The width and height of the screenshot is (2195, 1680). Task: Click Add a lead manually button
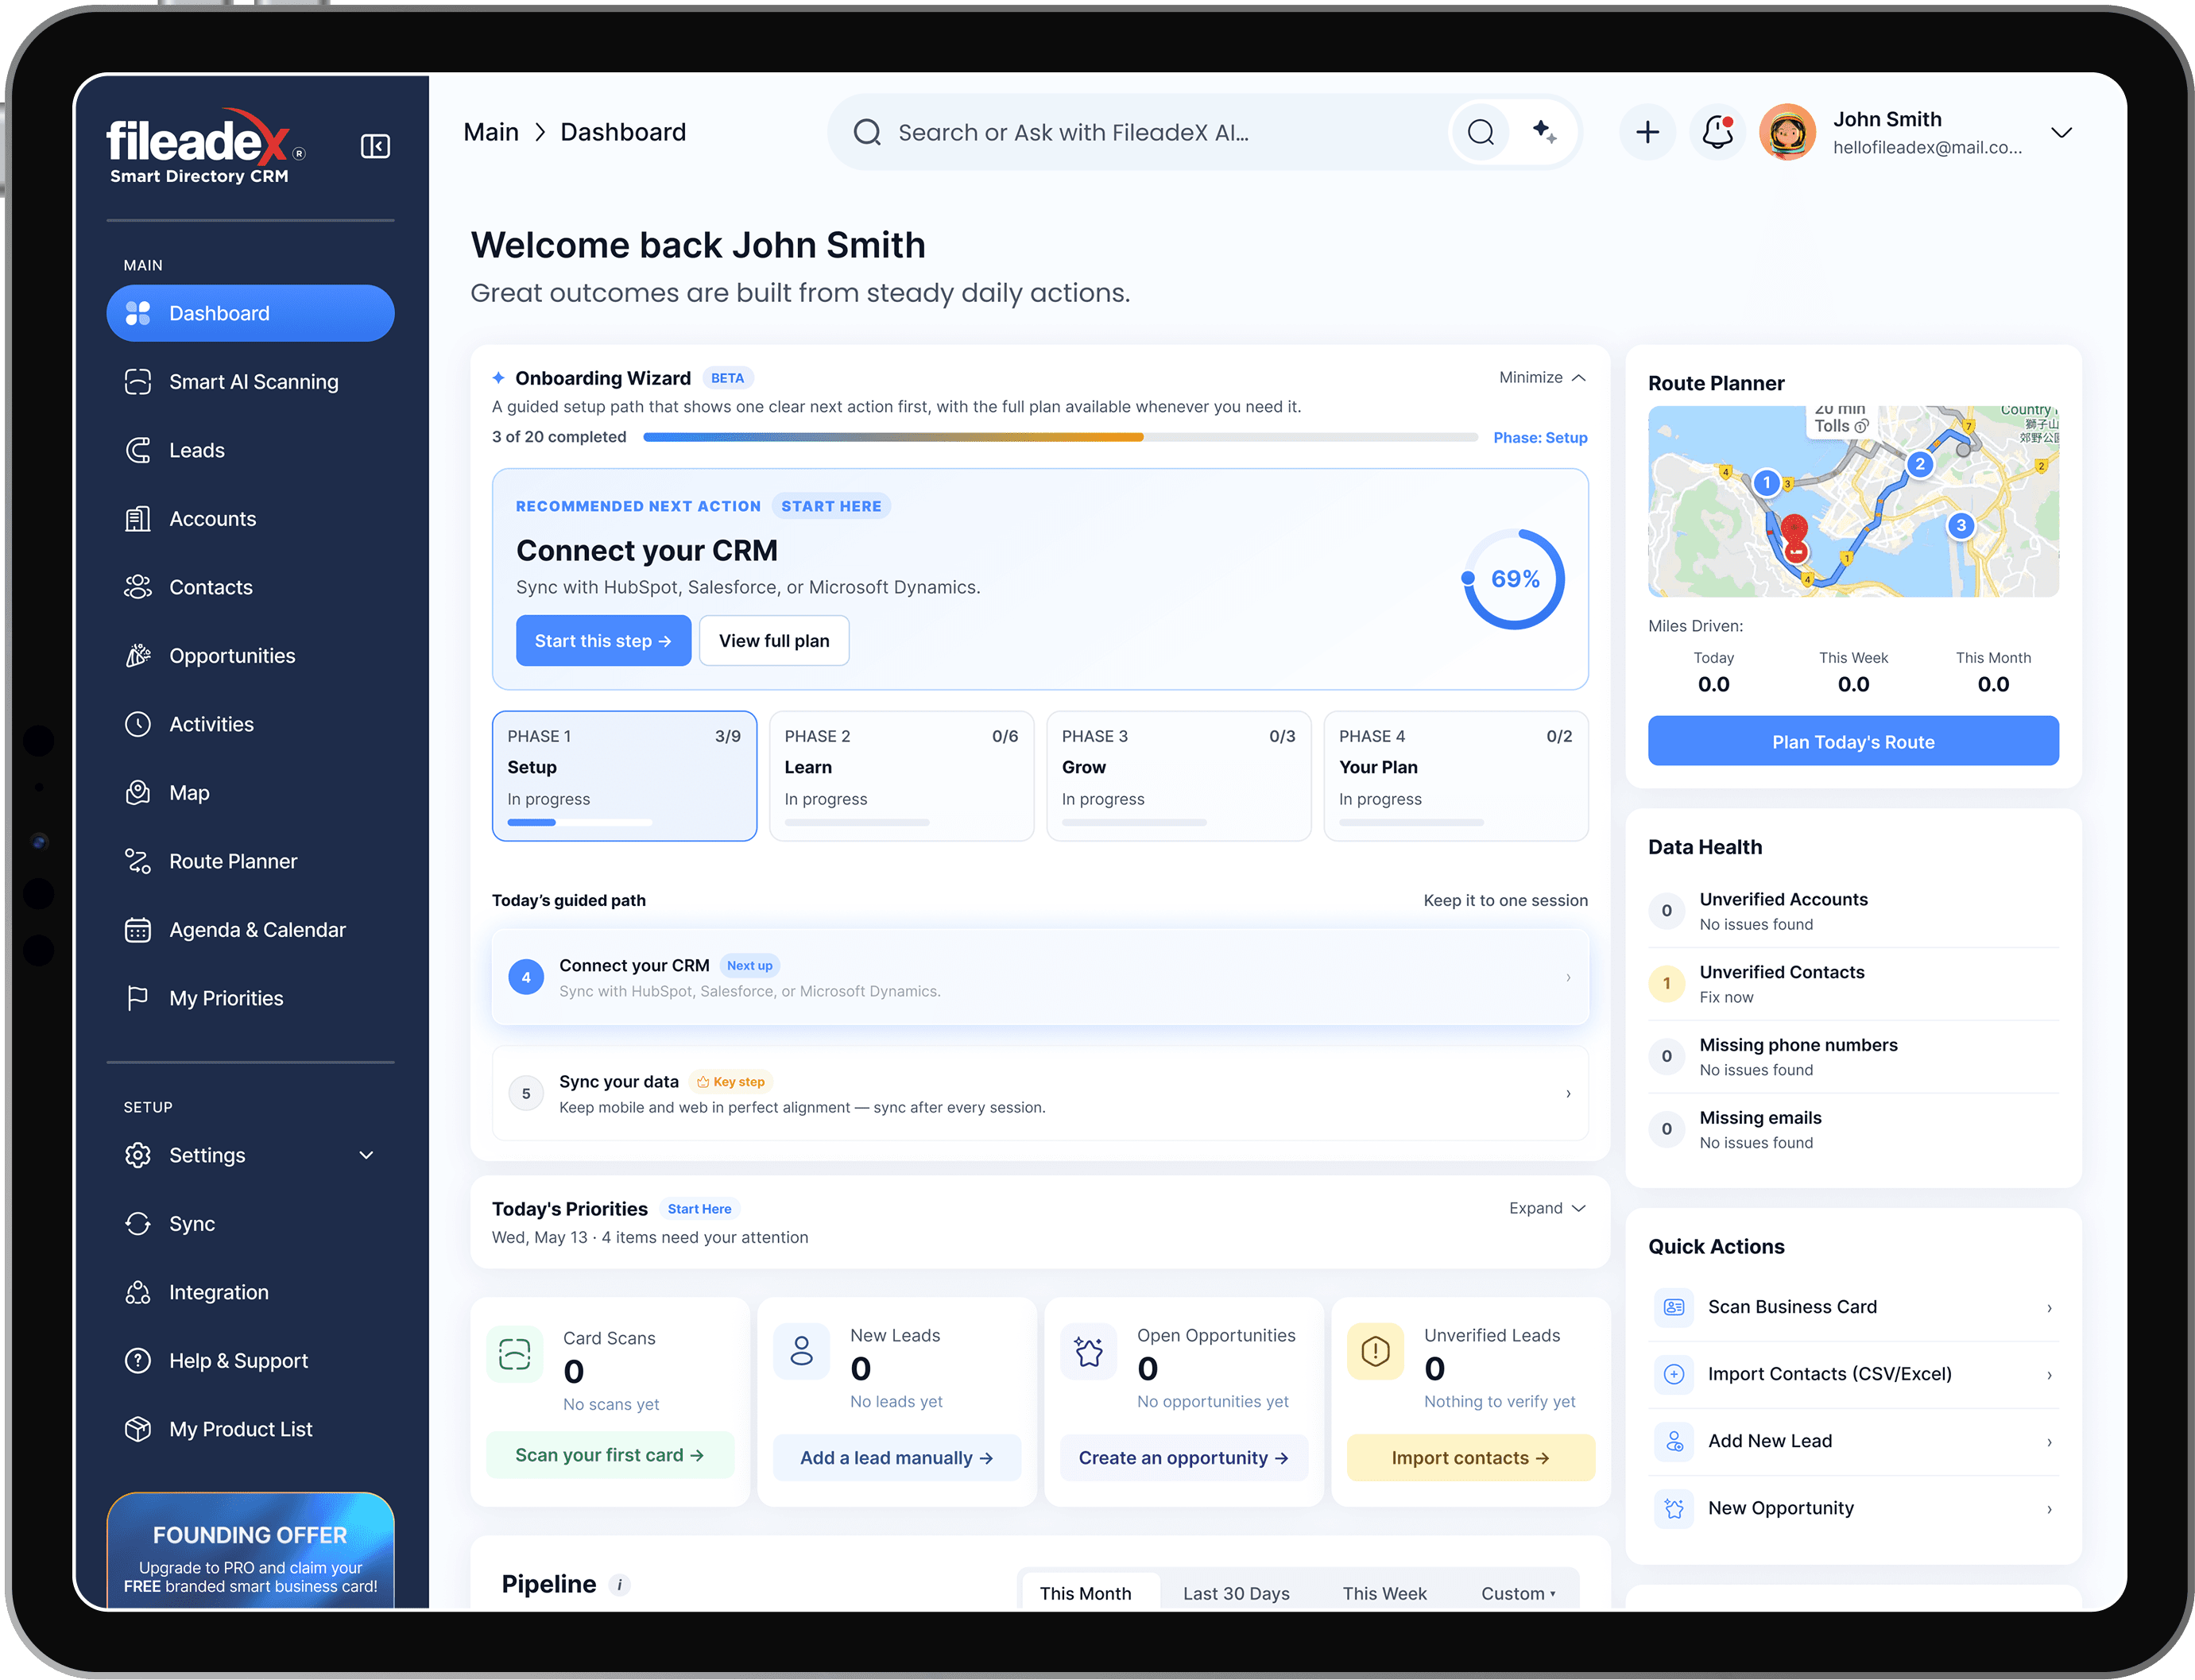coord(896,1458)
